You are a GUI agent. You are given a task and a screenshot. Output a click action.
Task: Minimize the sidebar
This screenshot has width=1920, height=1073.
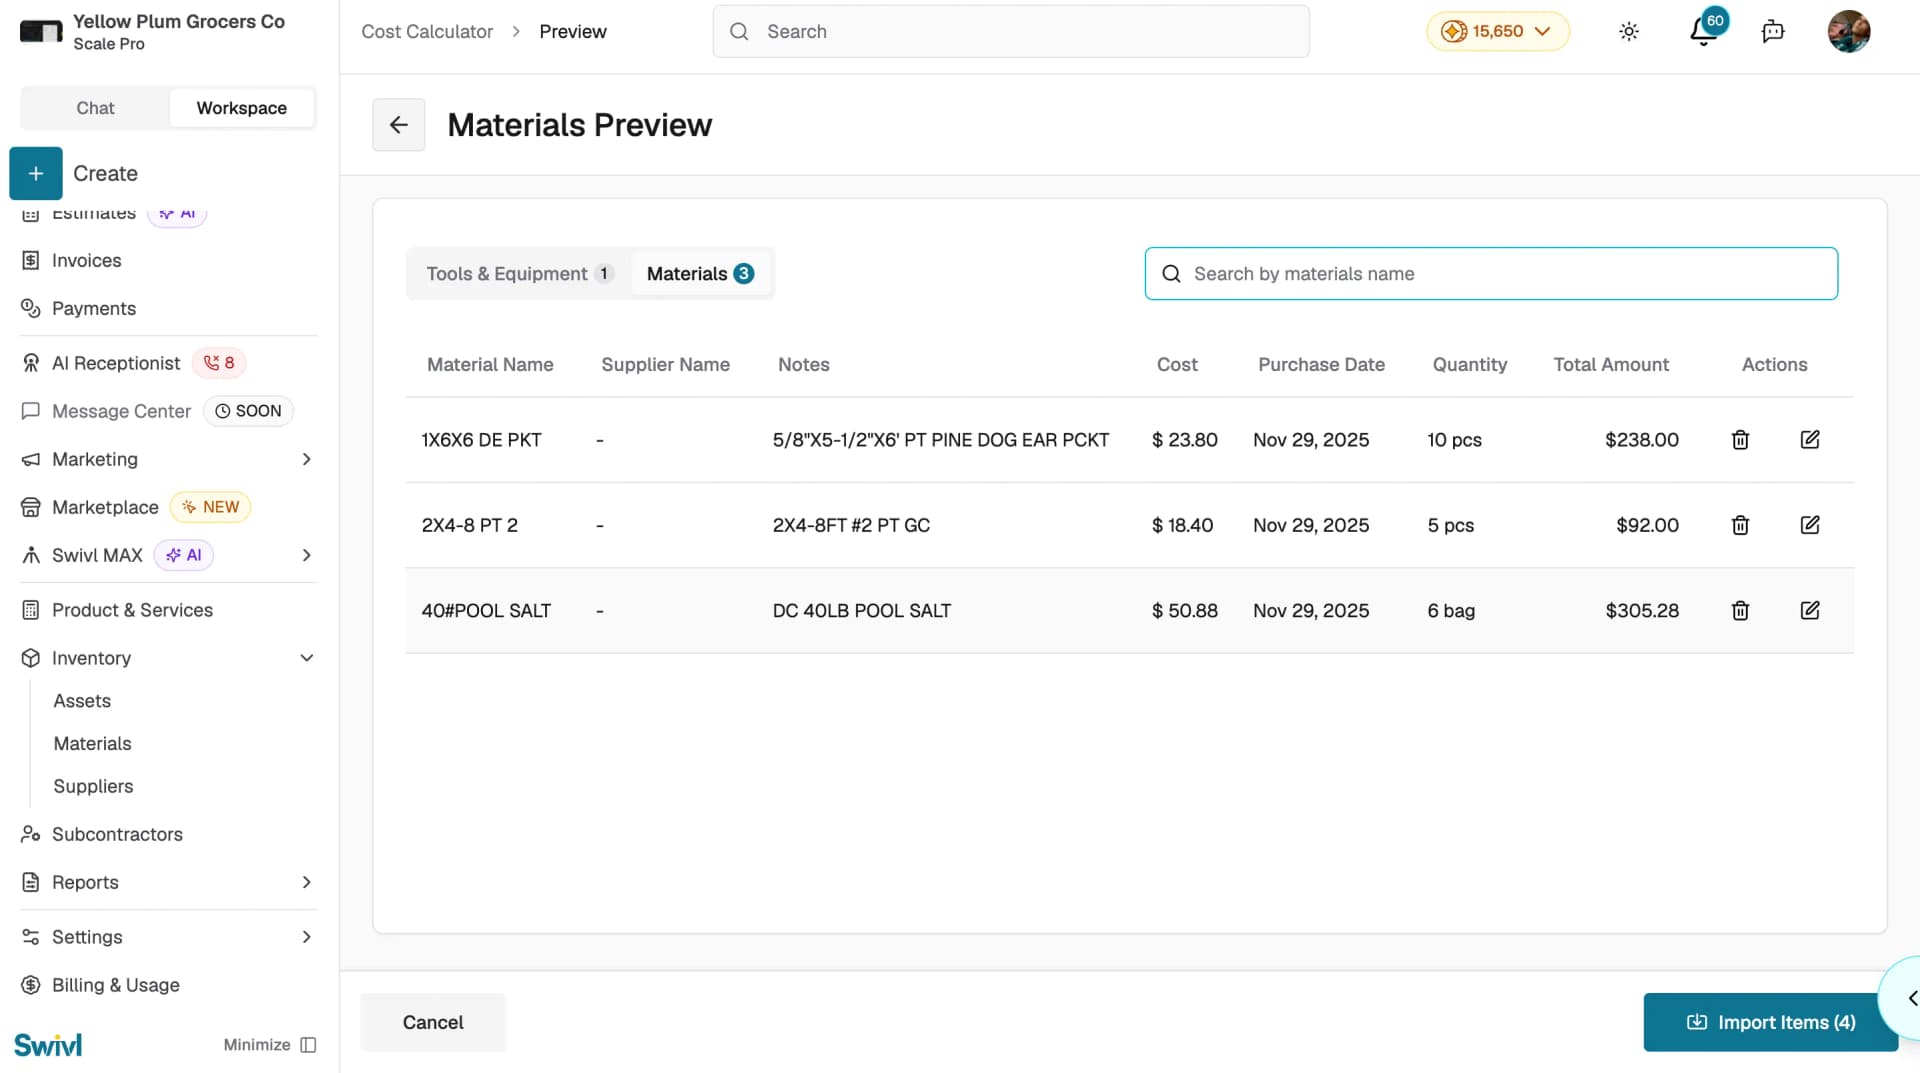[x=270, y=1045]
